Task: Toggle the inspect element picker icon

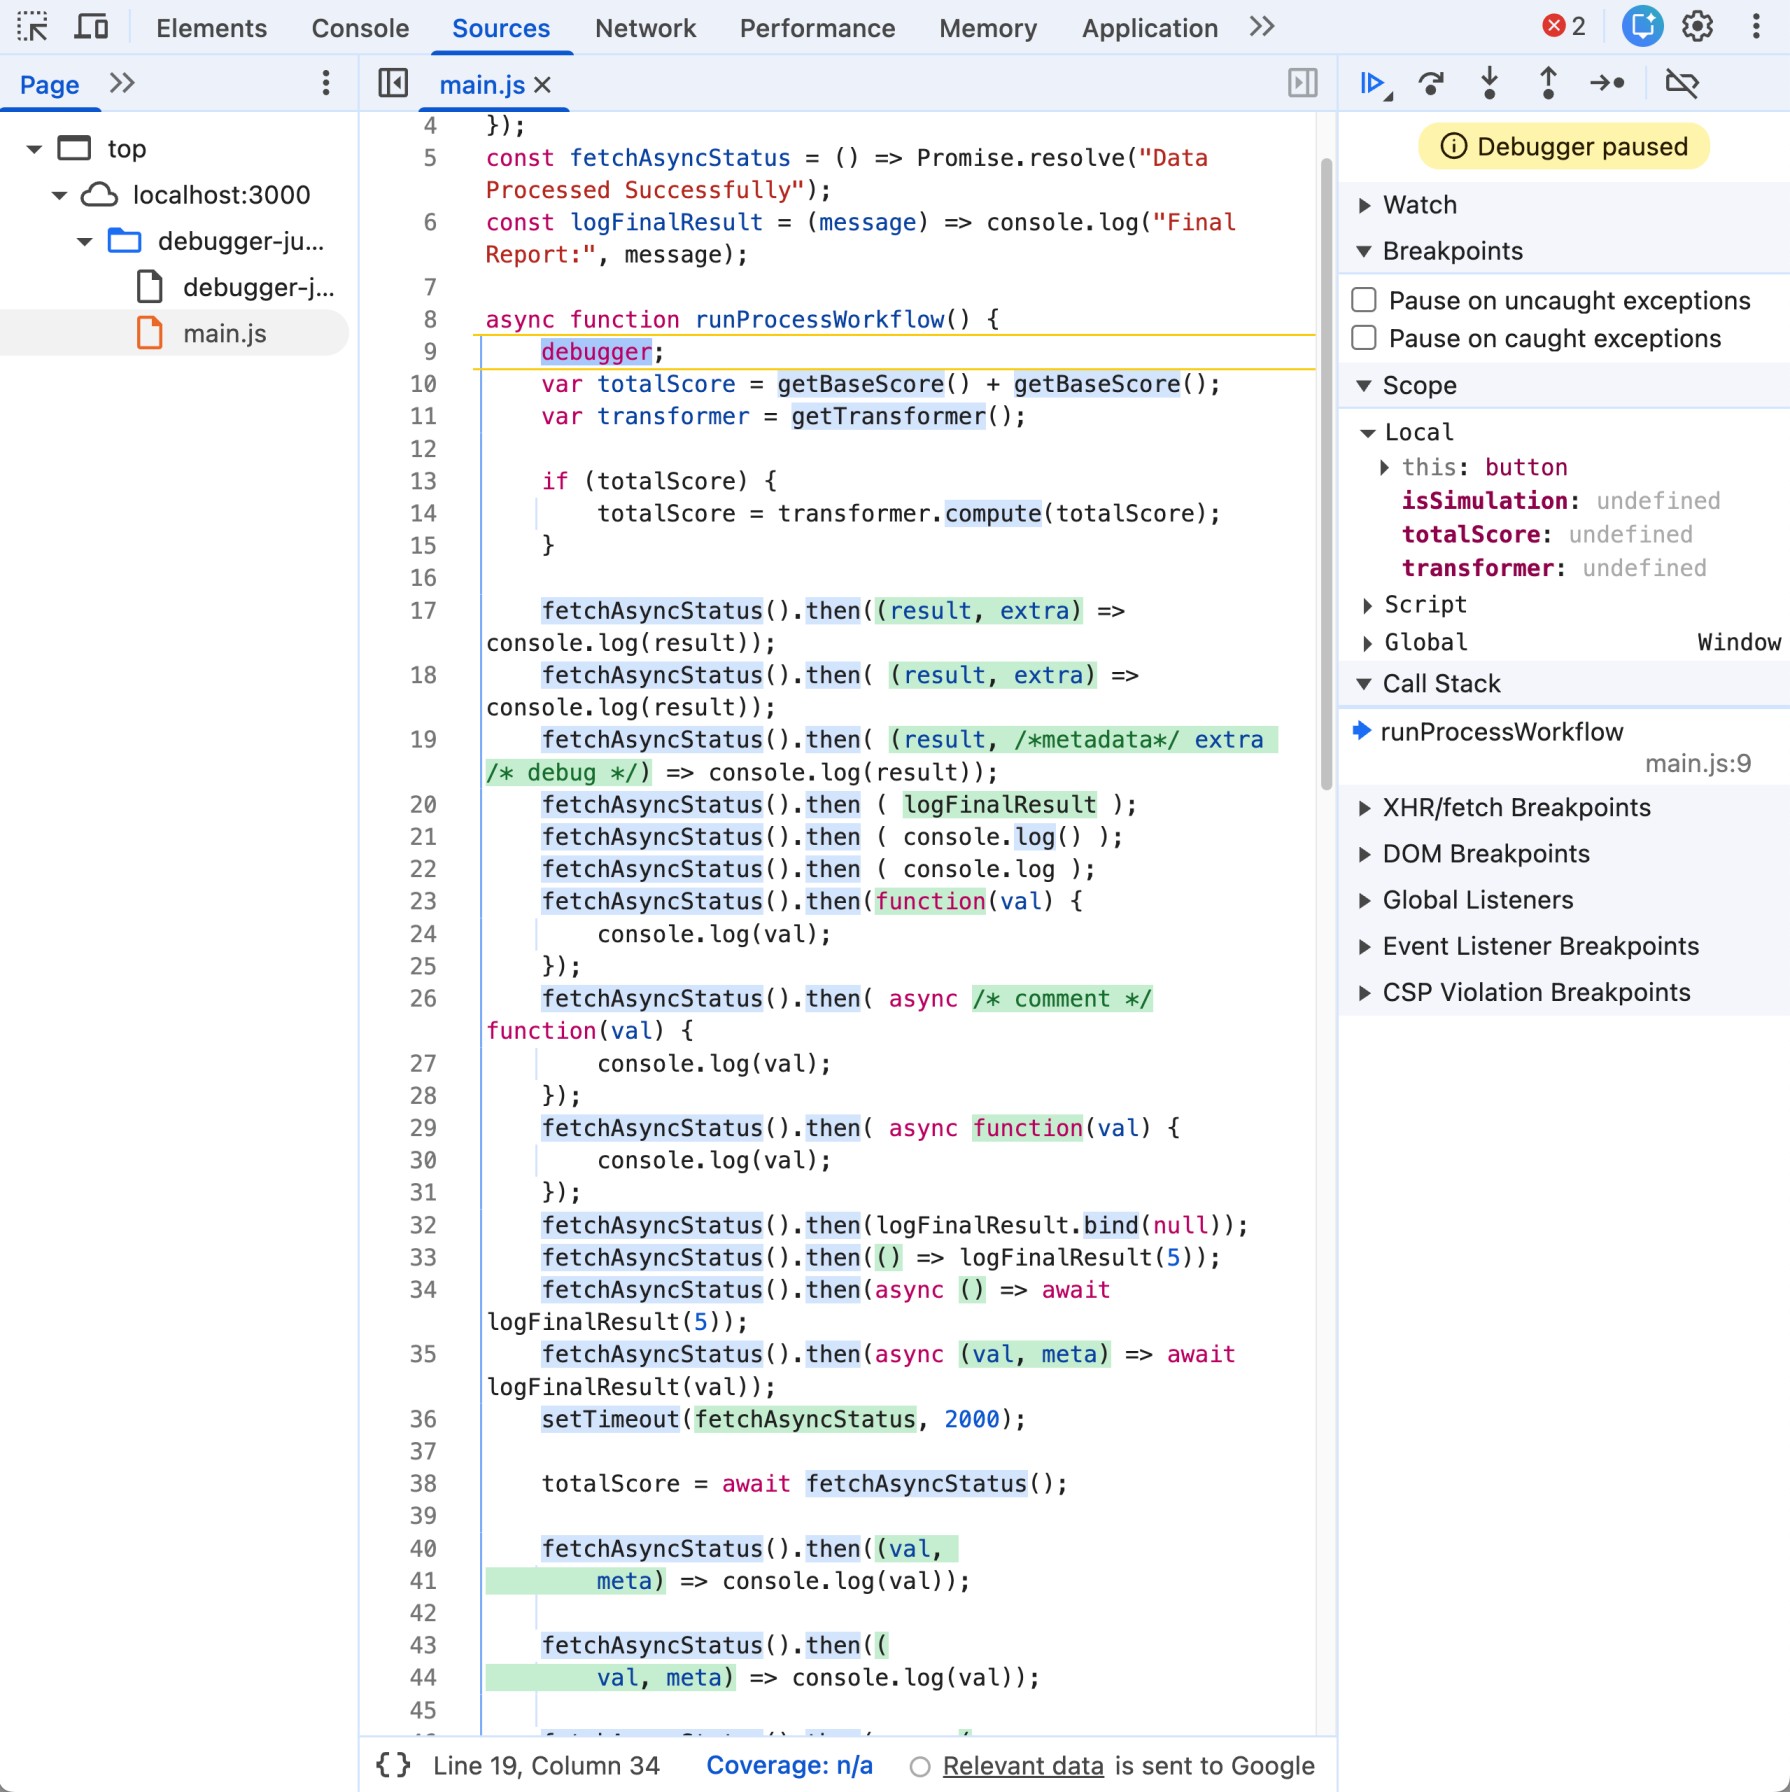Action: pos(32,27)
